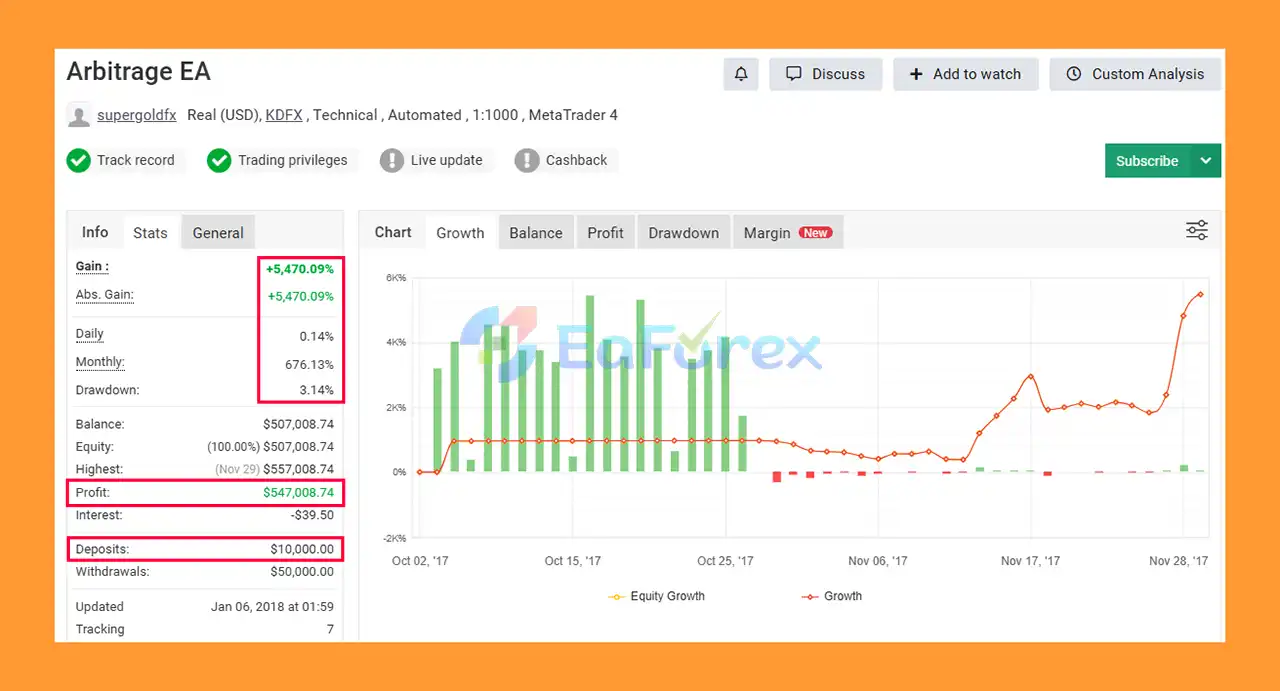Click the Live update warning icon
The height and width of the screenshot is (691, 1280).
click(392, 160)
